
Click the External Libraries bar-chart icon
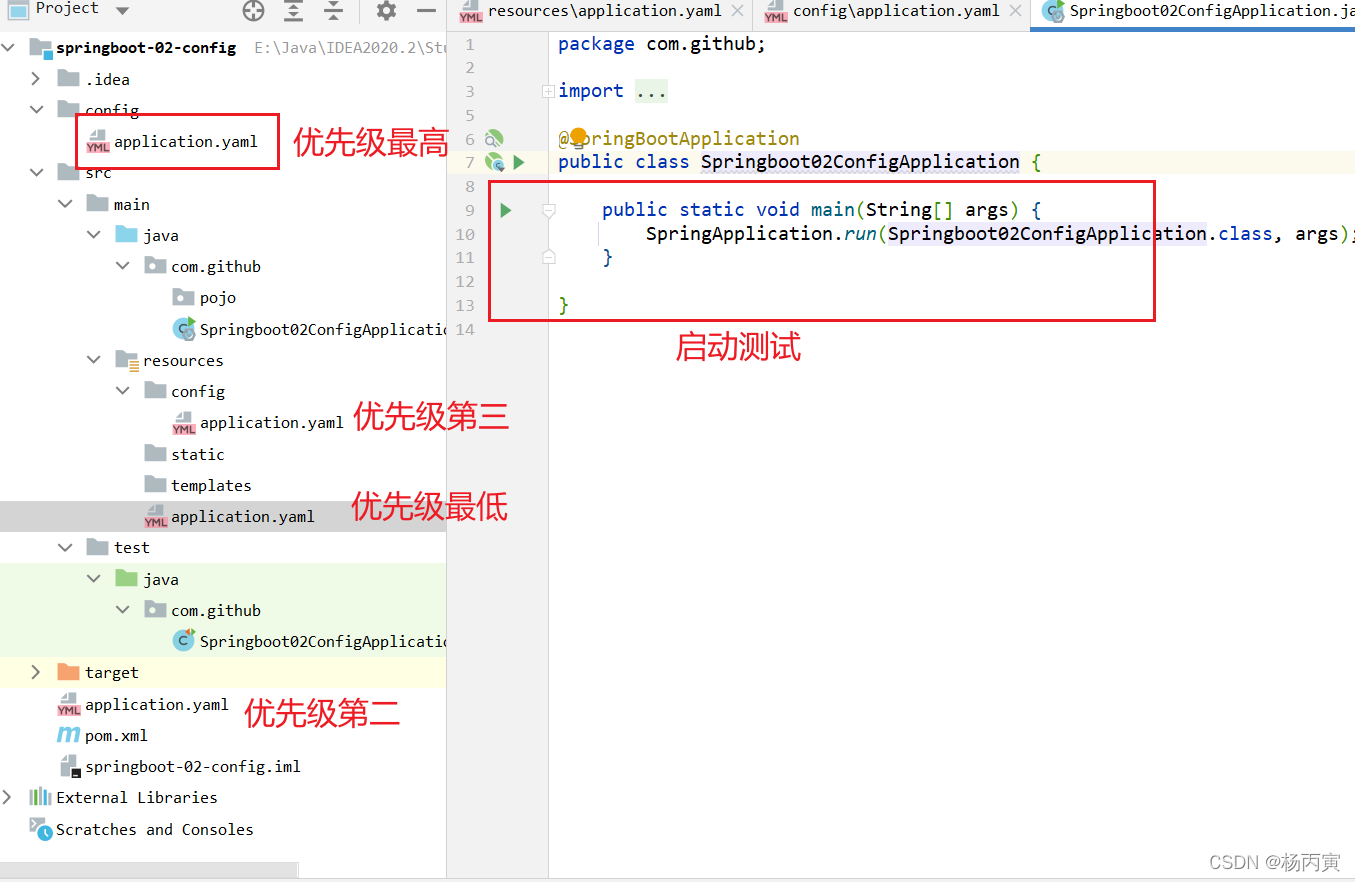[x=40, y=797]
